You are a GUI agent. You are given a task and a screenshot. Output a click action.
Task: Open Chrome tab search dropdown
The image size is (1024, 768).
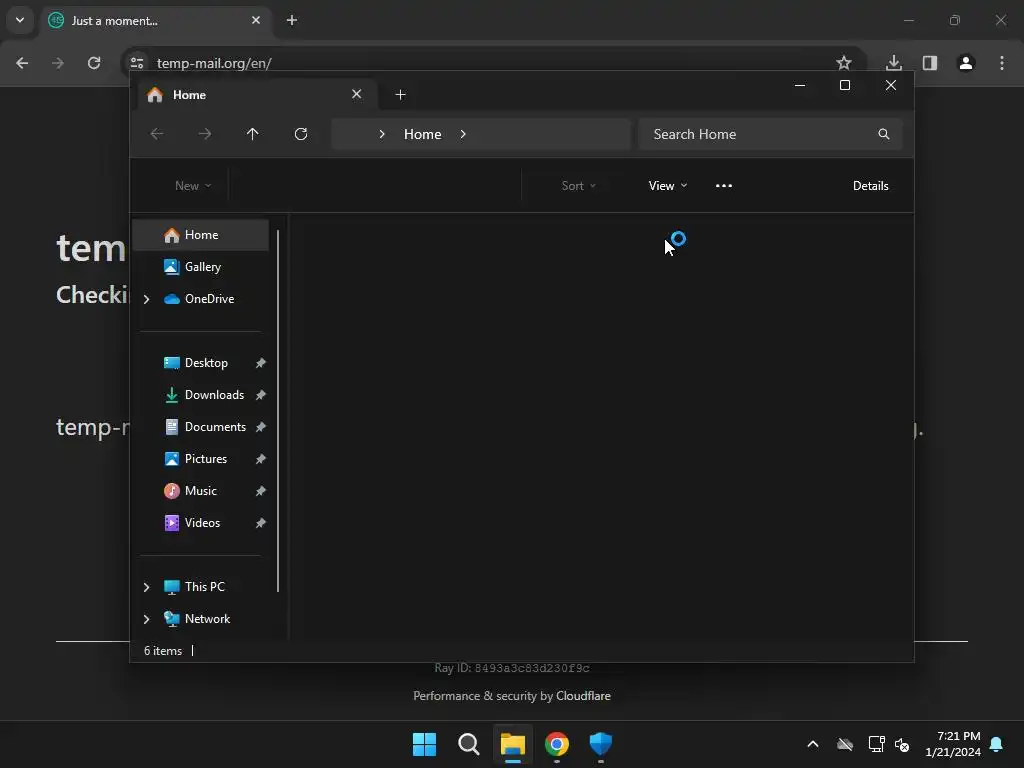(x=20, y=20)
